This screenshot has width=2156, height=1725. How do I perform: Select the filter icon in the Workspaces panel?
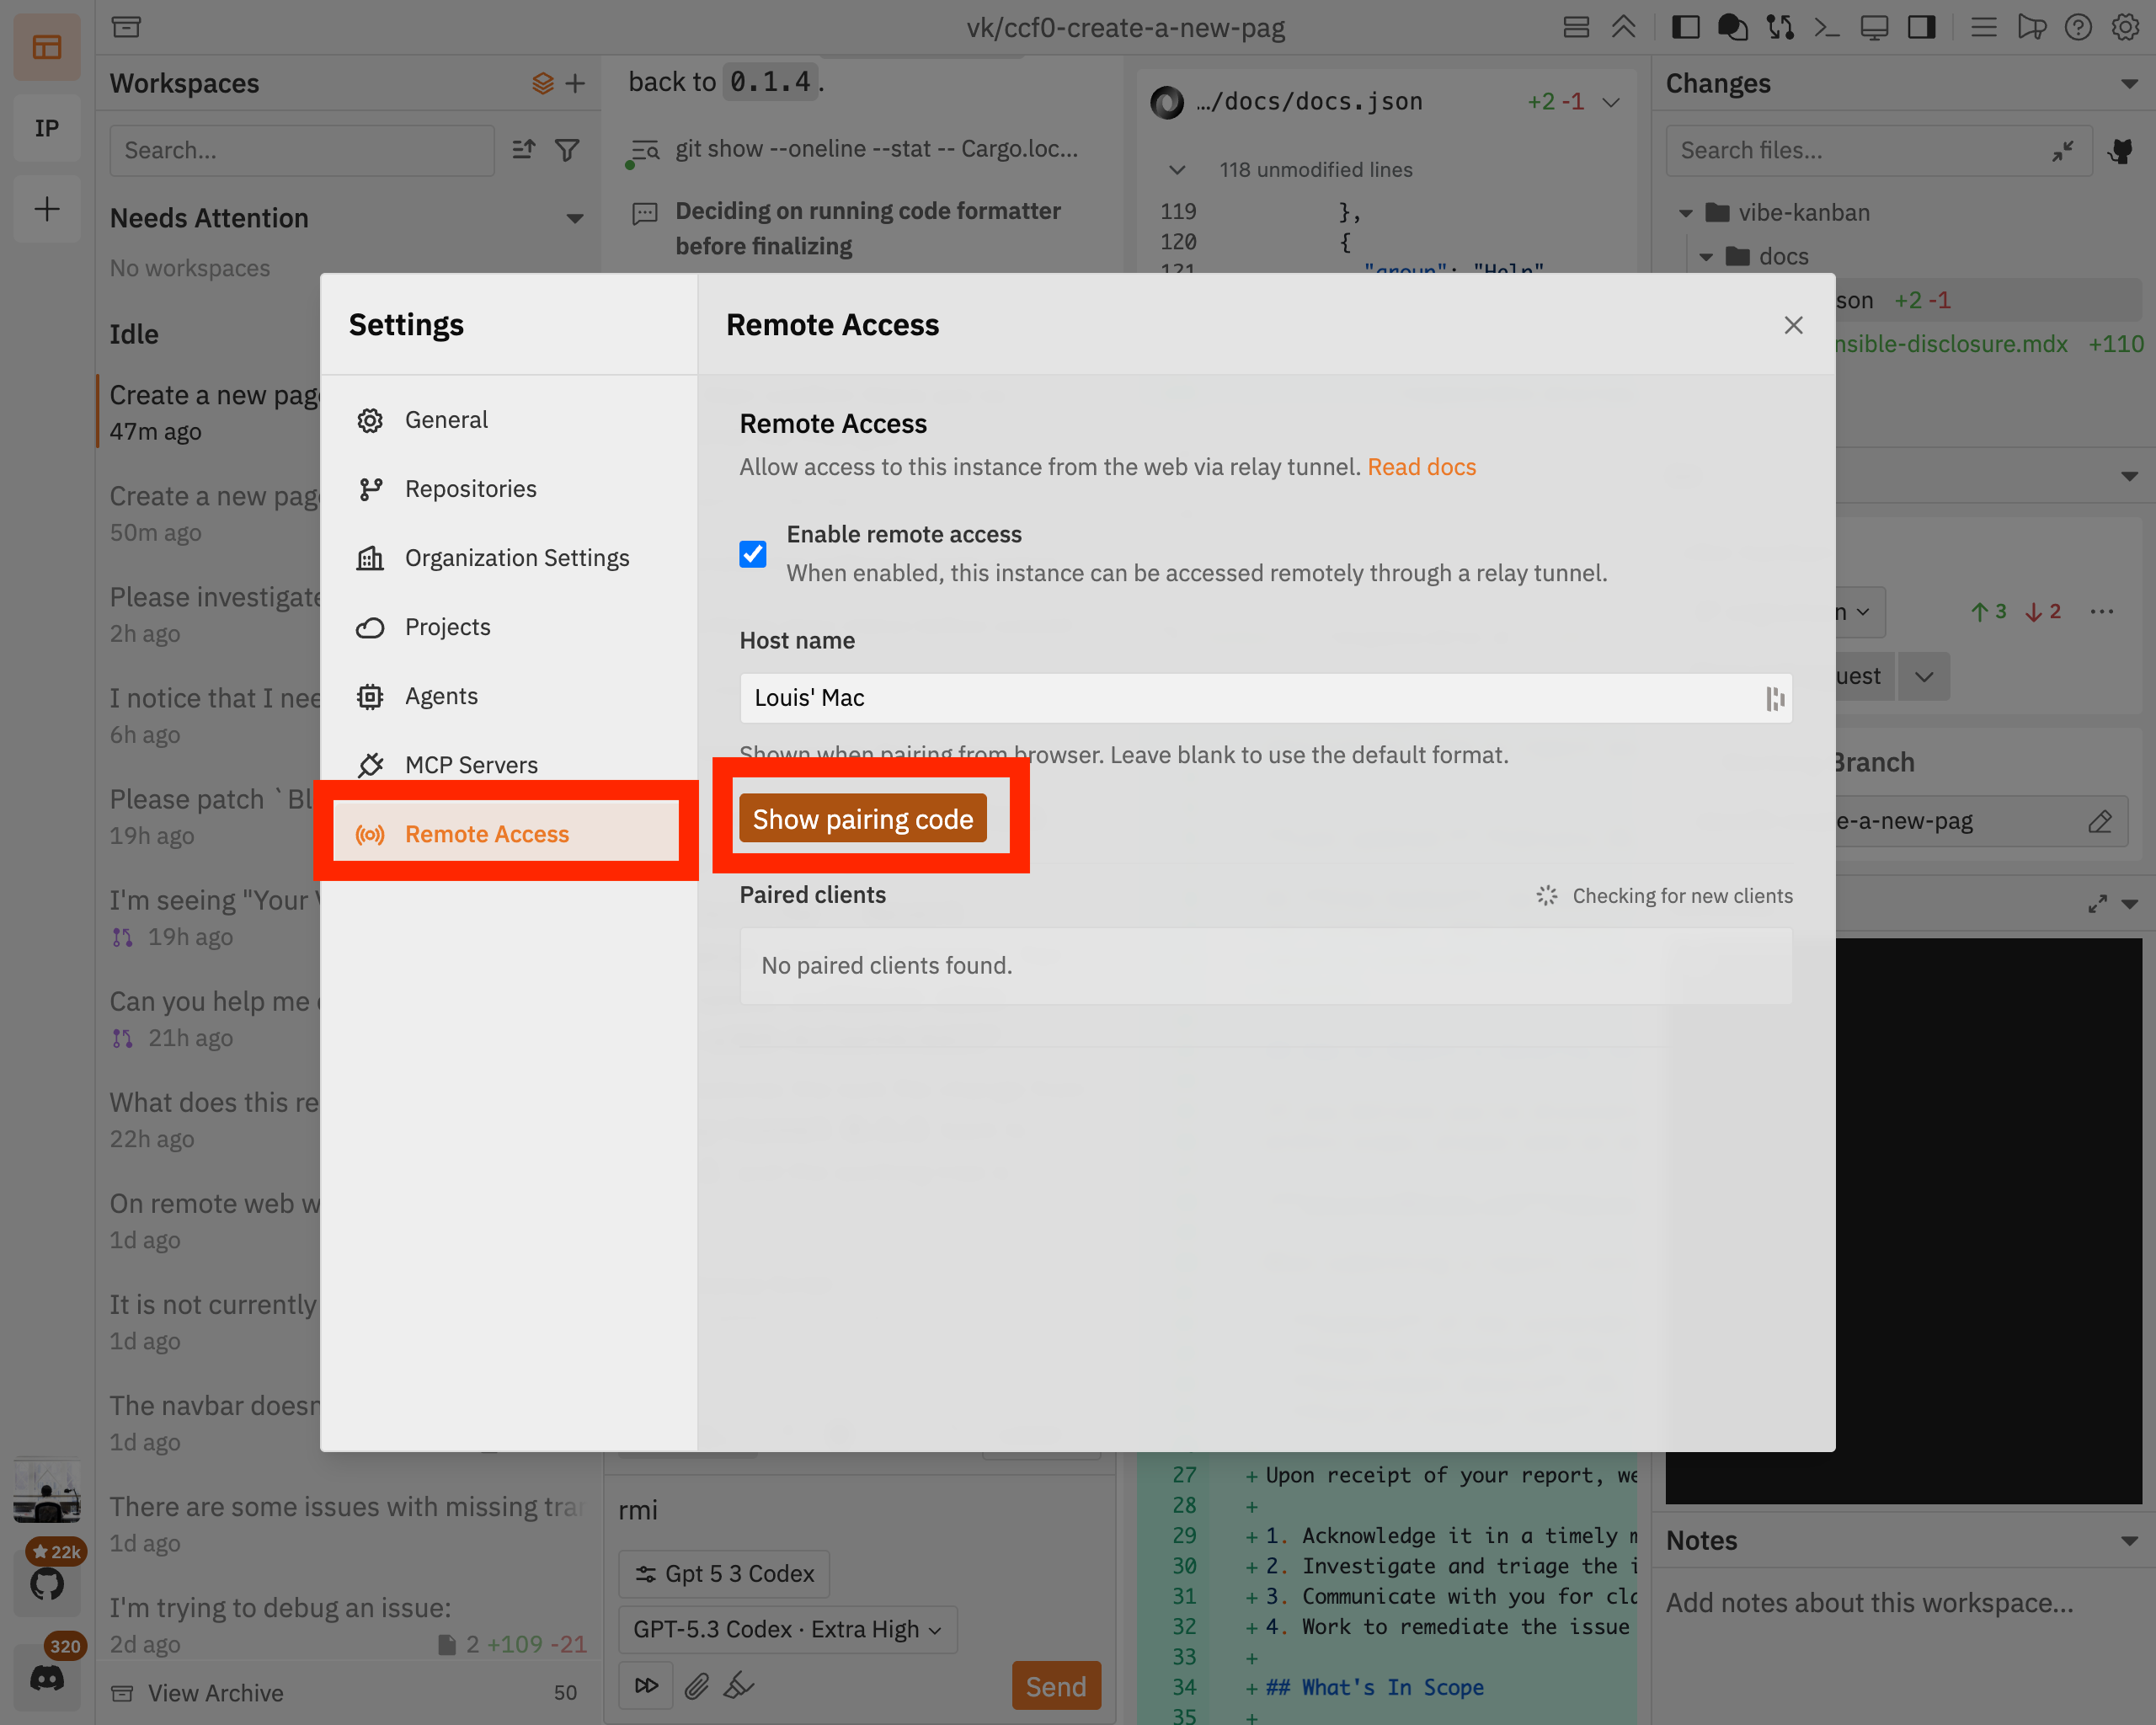coord(567,150)
